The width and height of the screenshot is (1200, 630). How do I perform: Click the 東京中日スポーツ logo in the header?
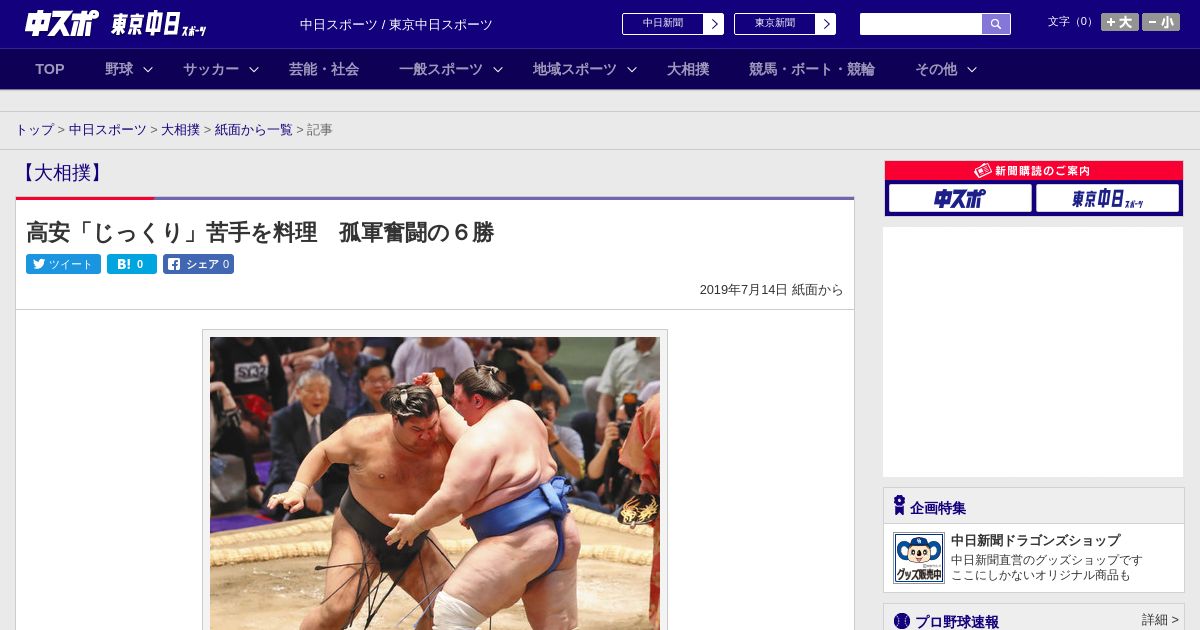click(x=159, y=24)
